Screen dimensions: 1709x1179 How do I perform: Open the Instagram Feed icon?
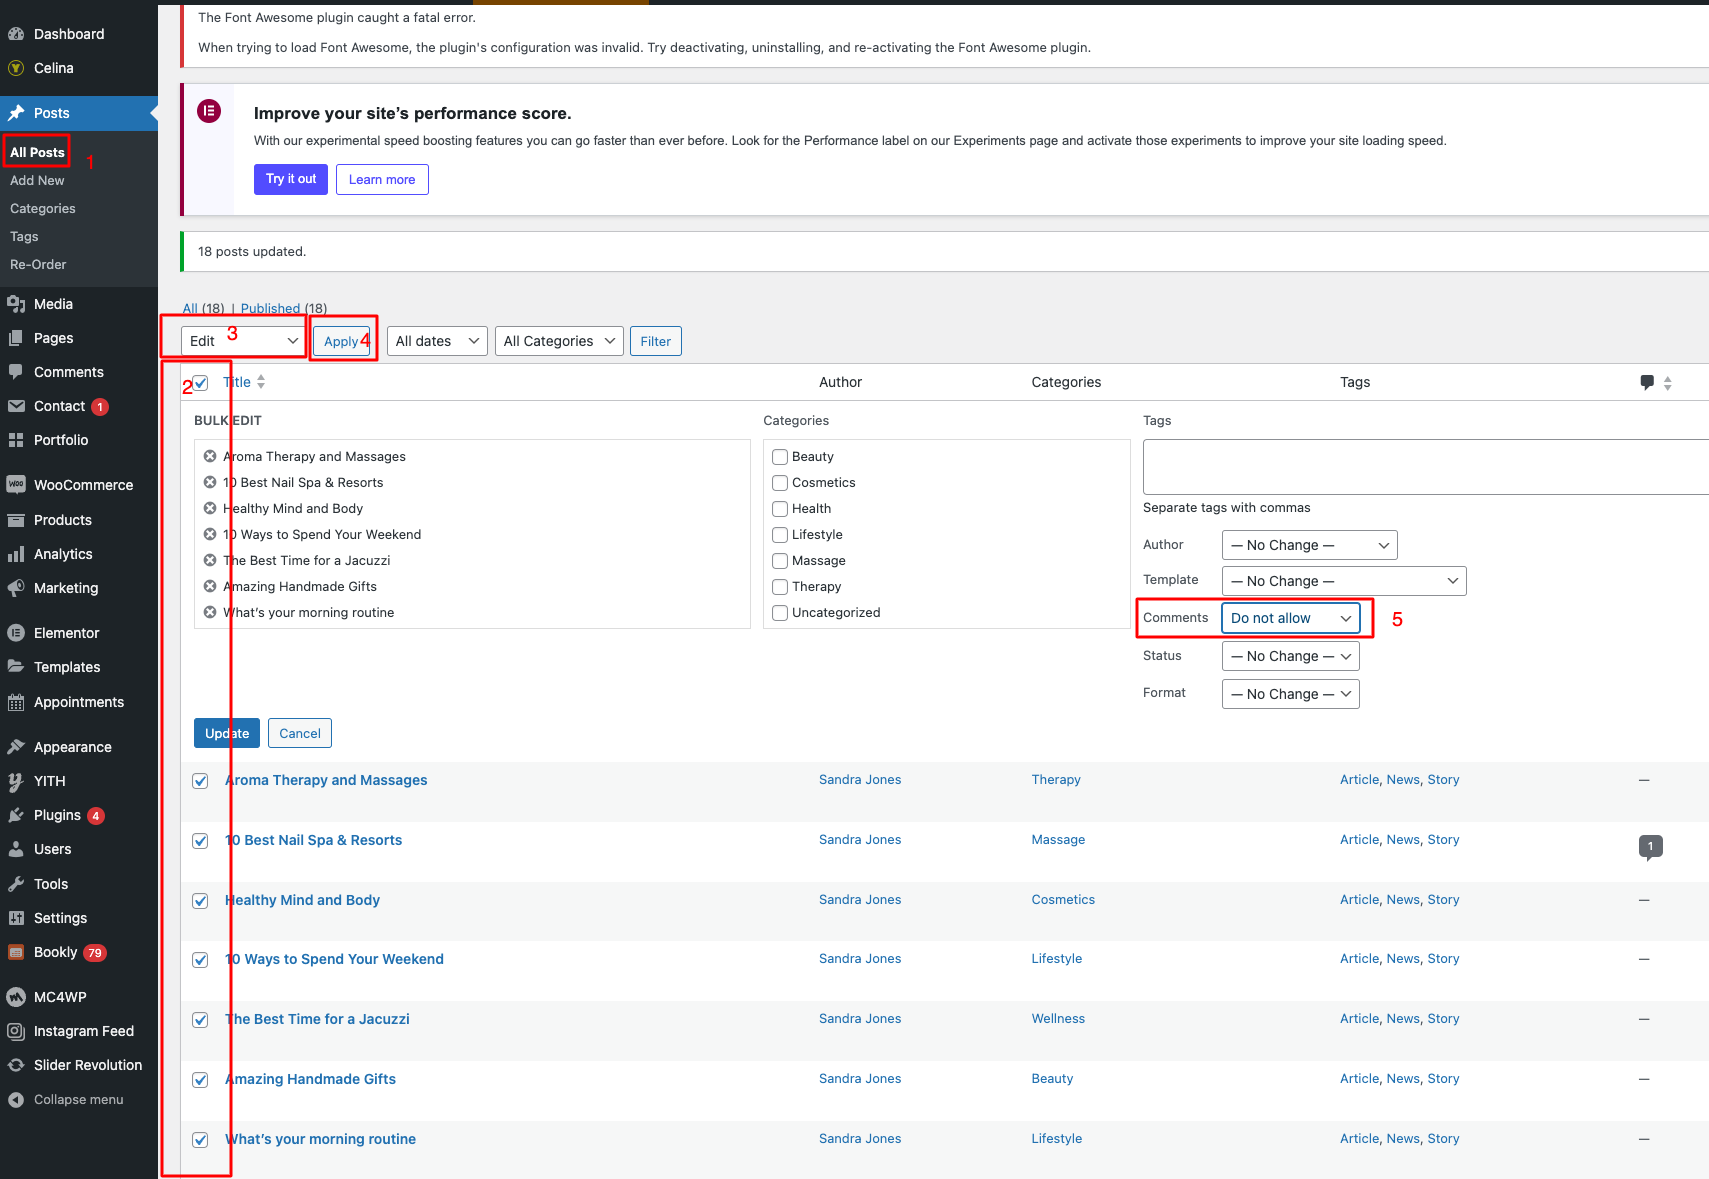(x=16, y=1031)
